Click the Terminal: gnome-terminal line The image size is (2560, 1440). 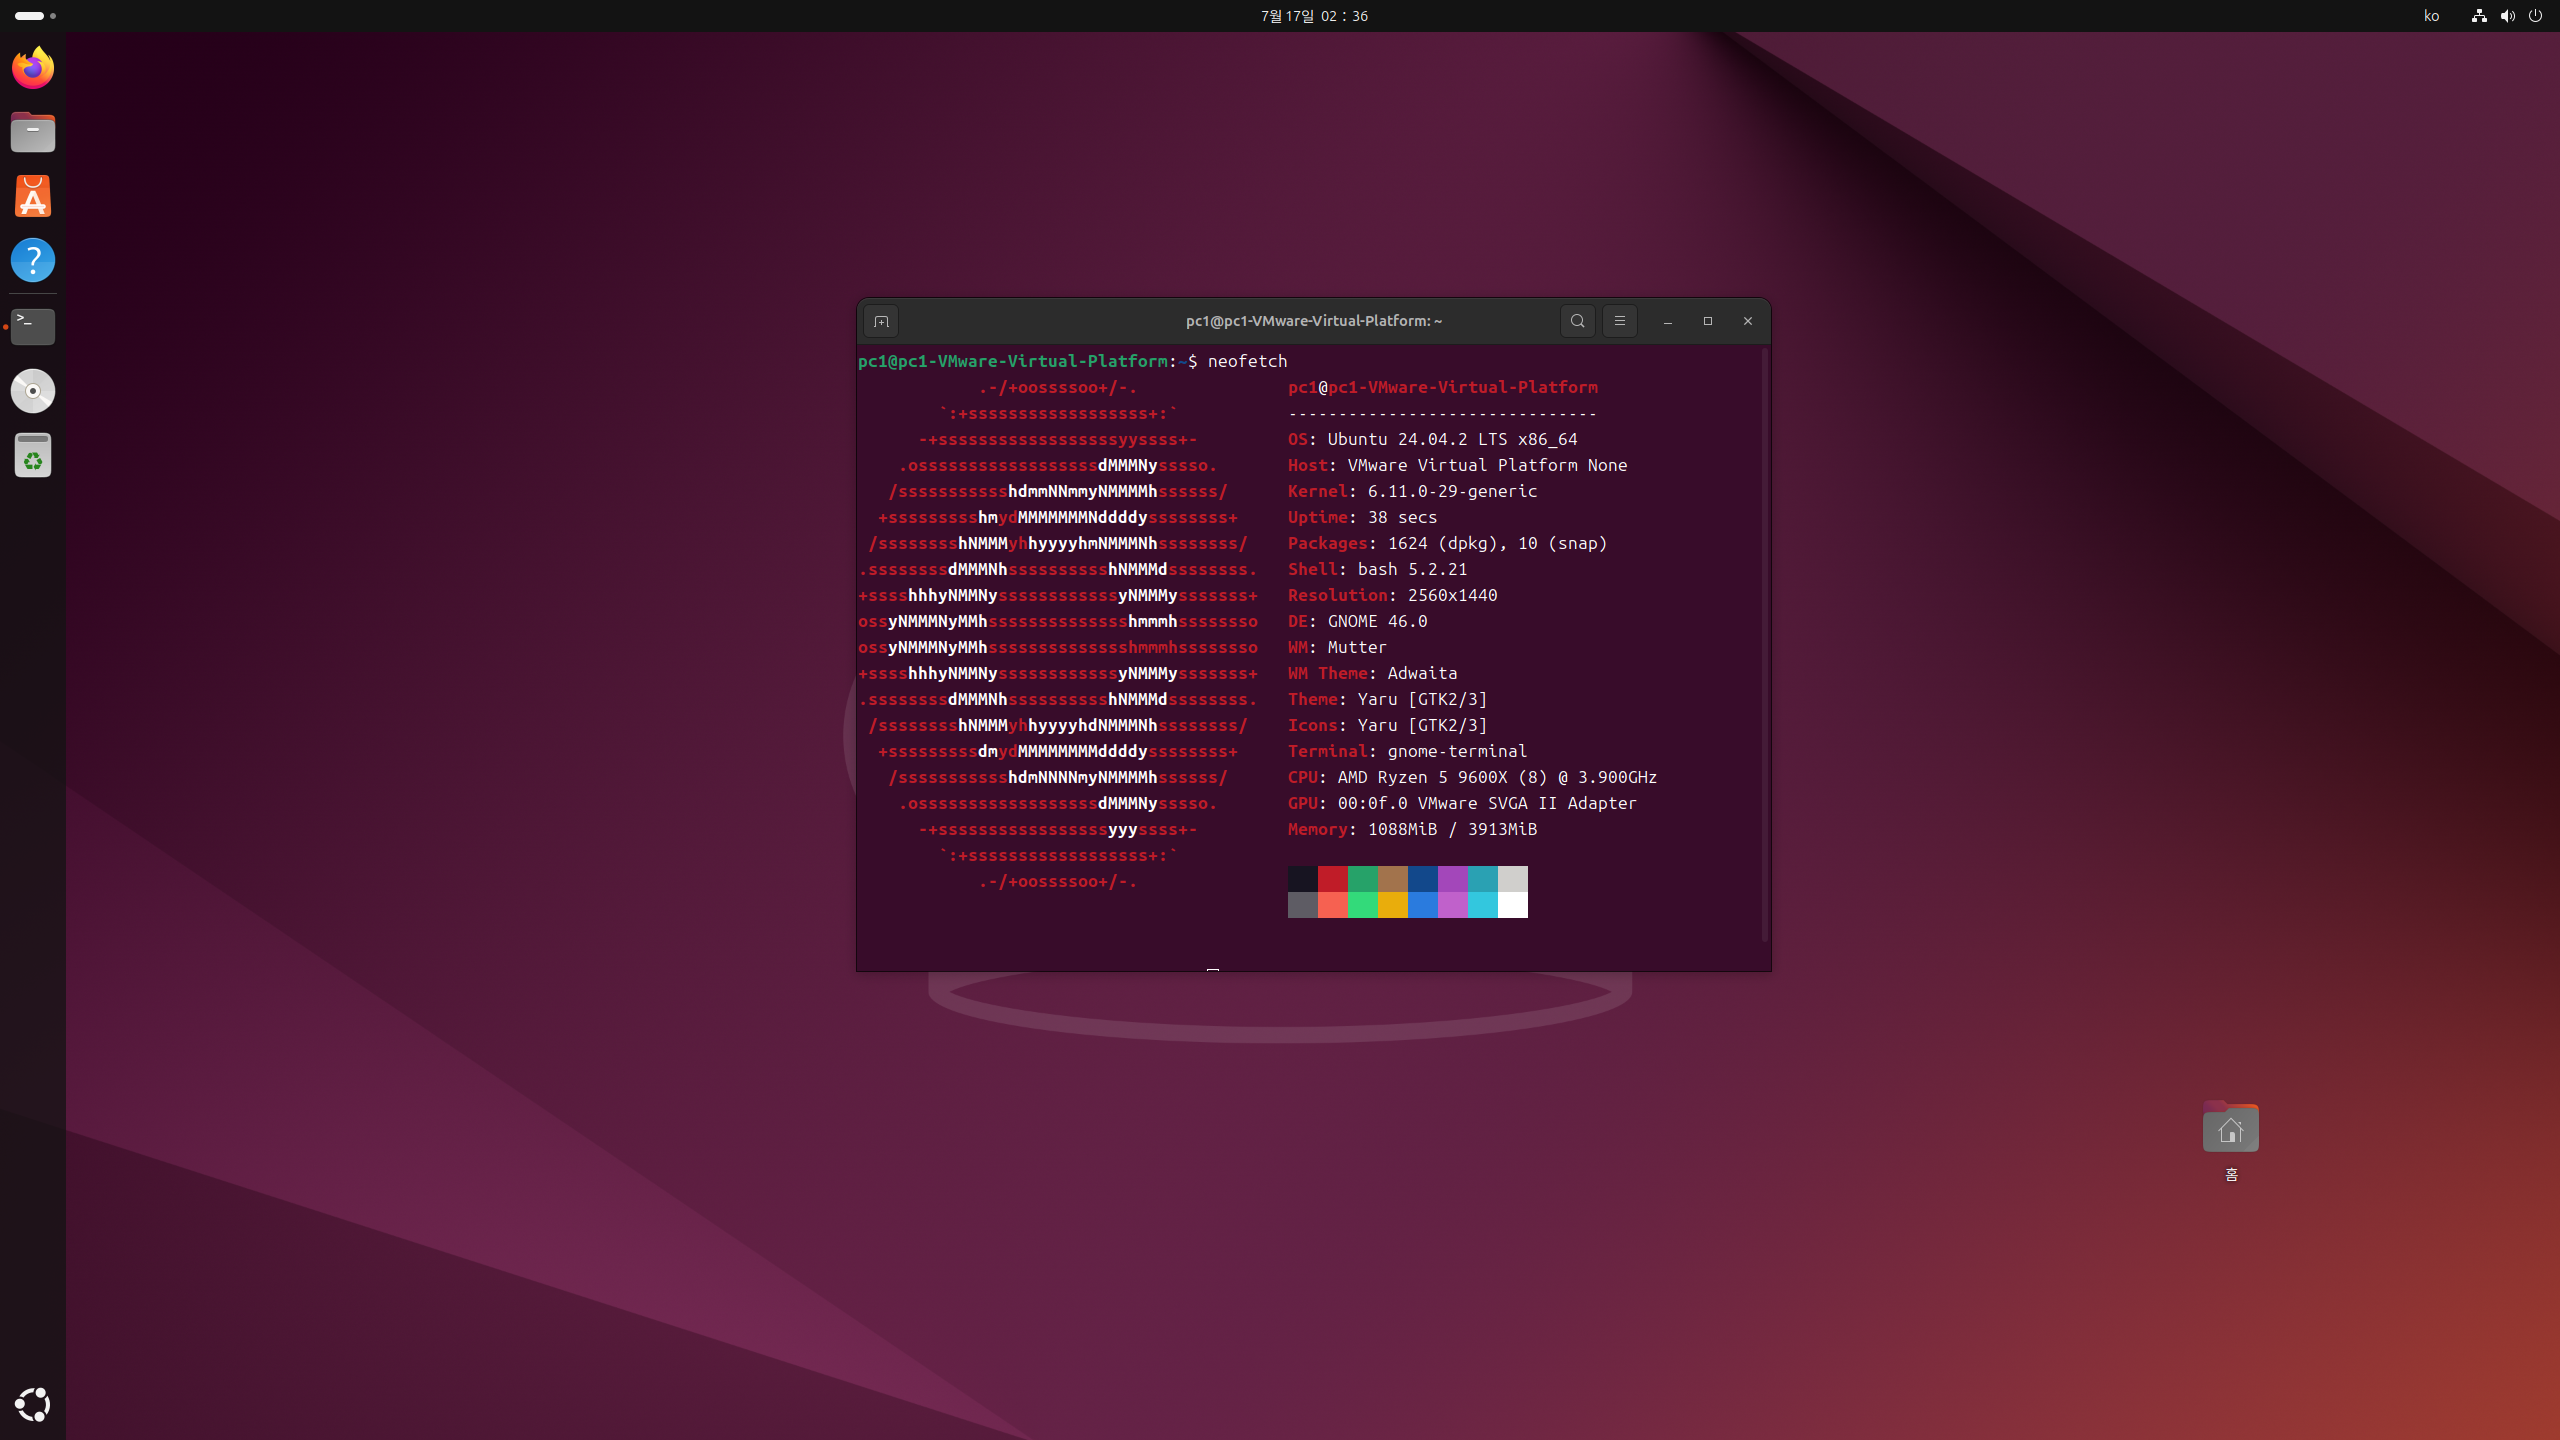pyautogui.click(x=1408, y=751)
